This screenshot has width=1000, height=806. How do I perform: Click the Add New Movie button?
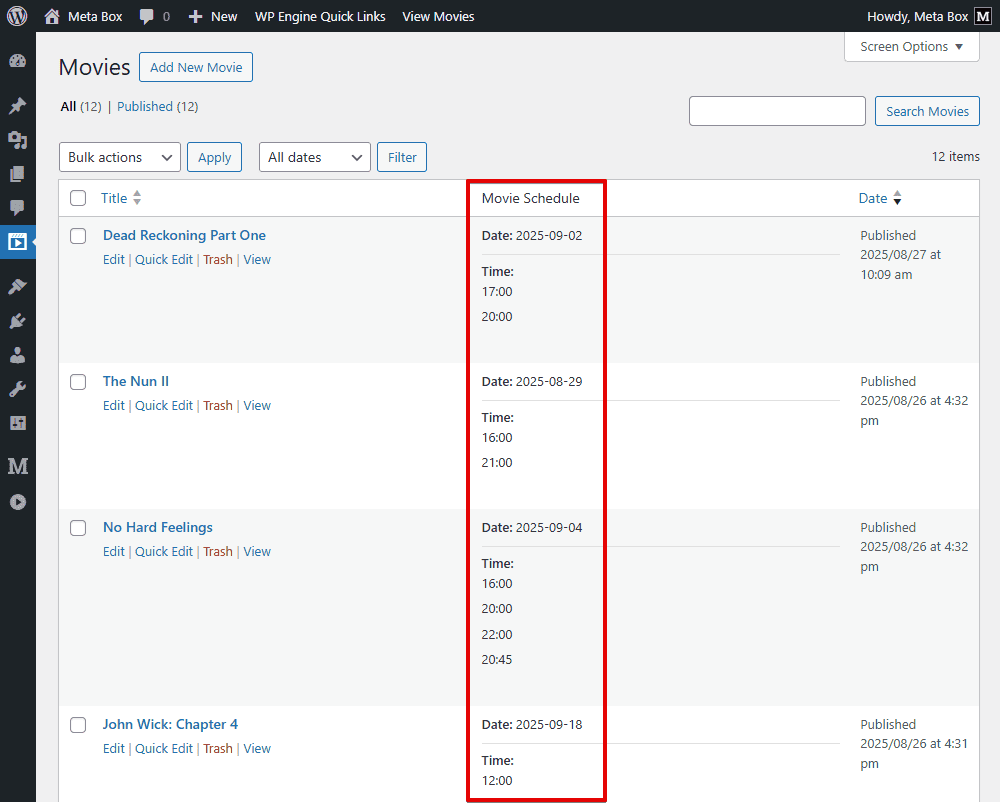[195, 67]
